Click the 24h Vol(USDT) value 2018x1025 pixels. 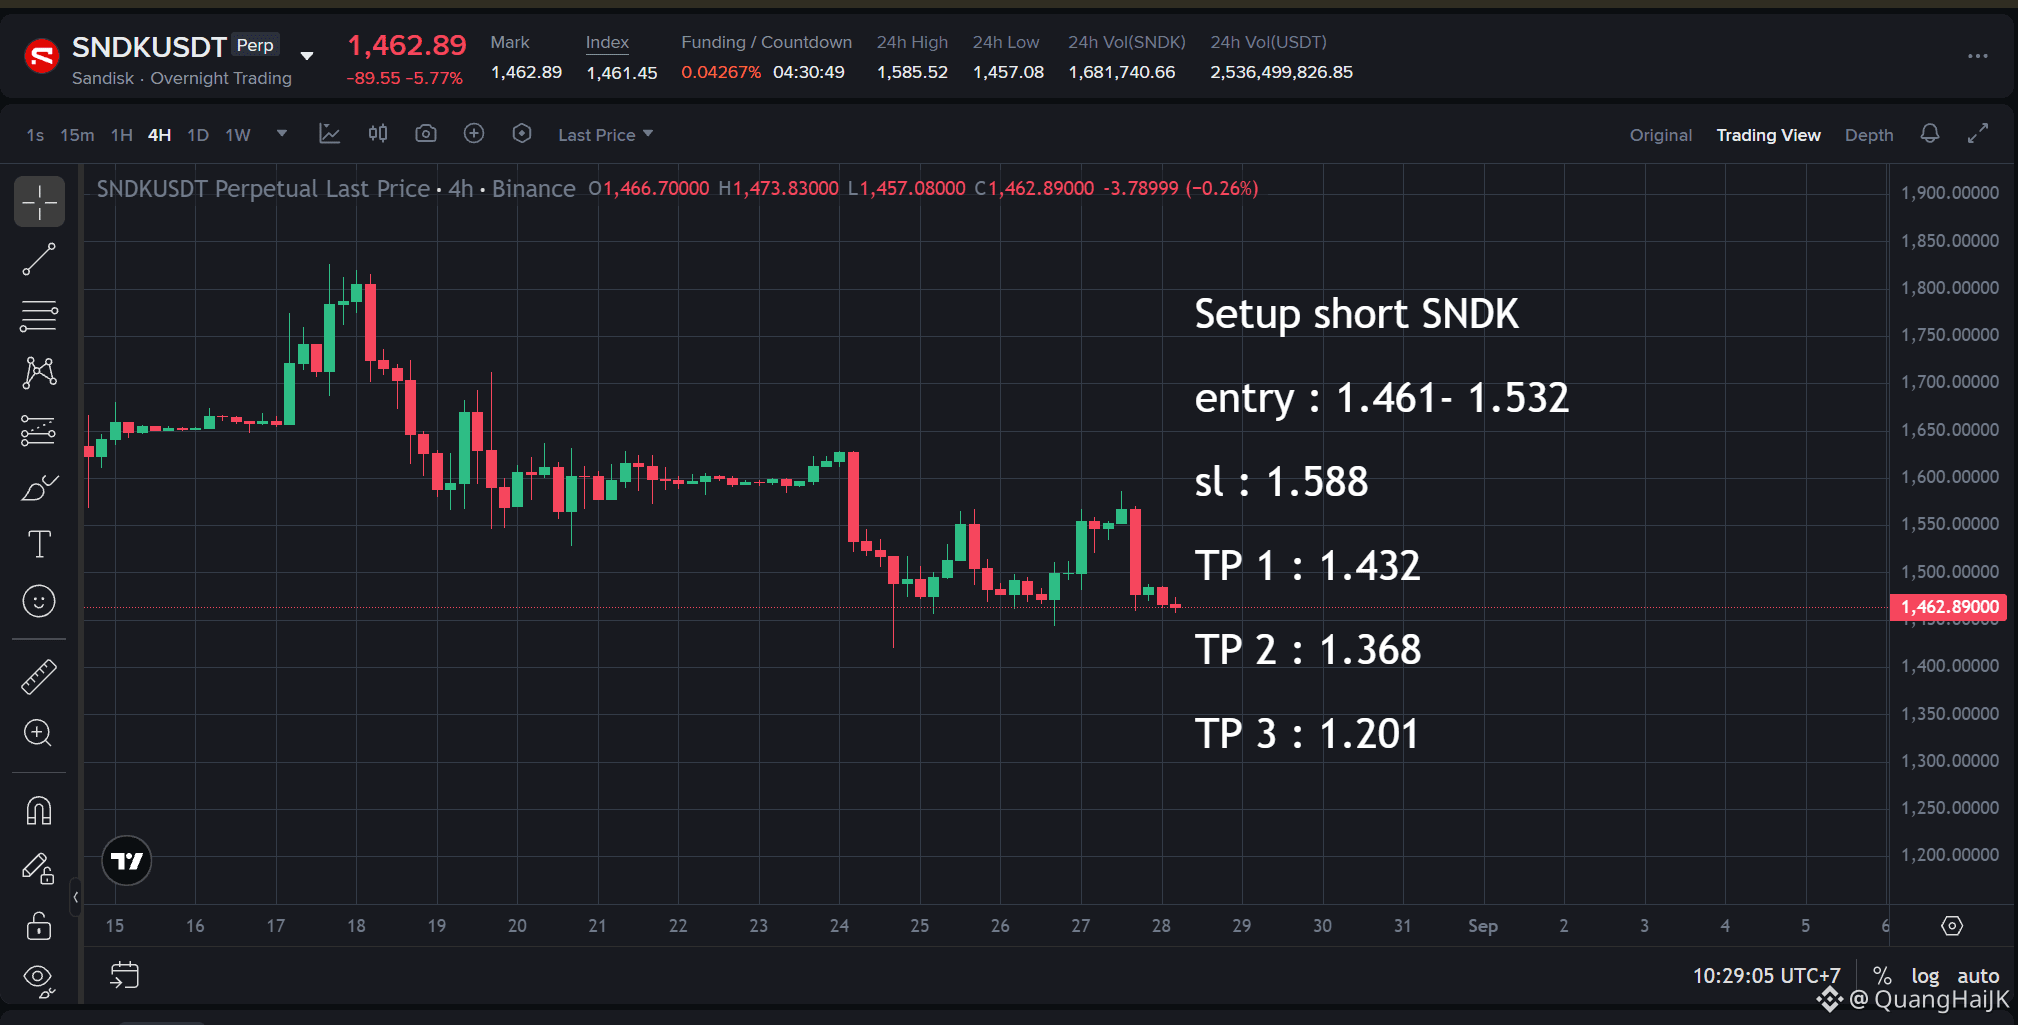click(x=1281, y=72)
